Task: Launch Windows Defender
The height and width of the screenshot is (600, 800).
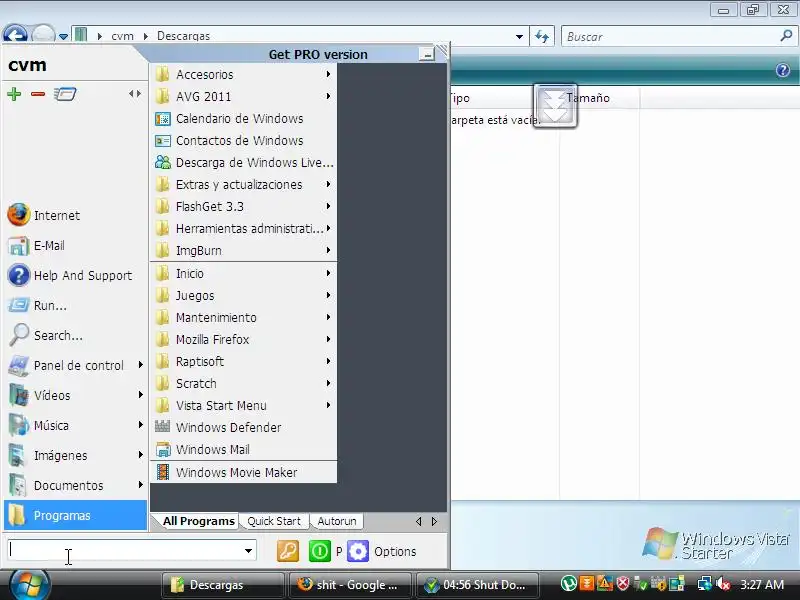Action: tap(243, 427)
